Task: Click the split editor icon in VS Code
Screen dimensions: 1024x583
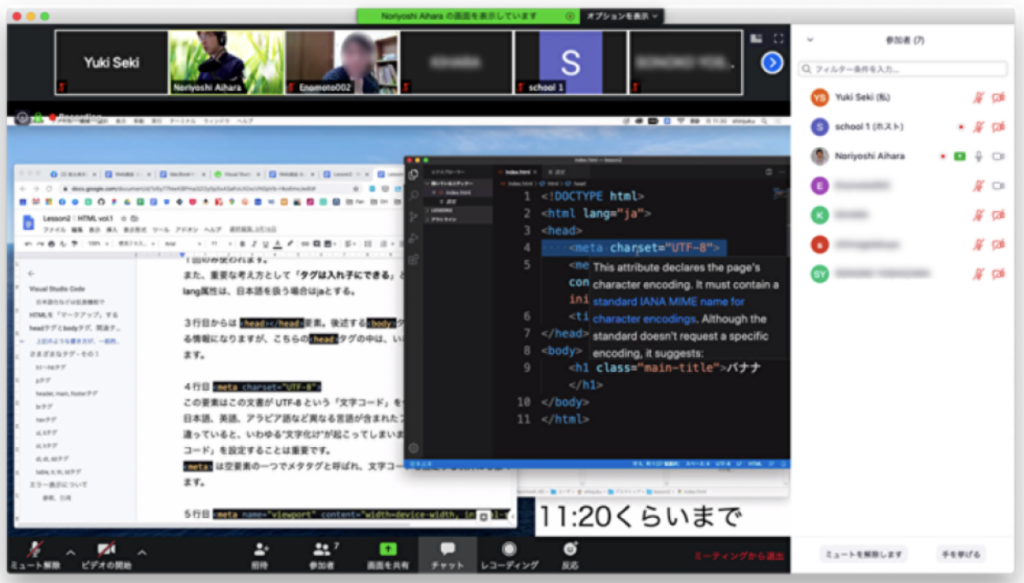Action: click(x=769, y=172)
